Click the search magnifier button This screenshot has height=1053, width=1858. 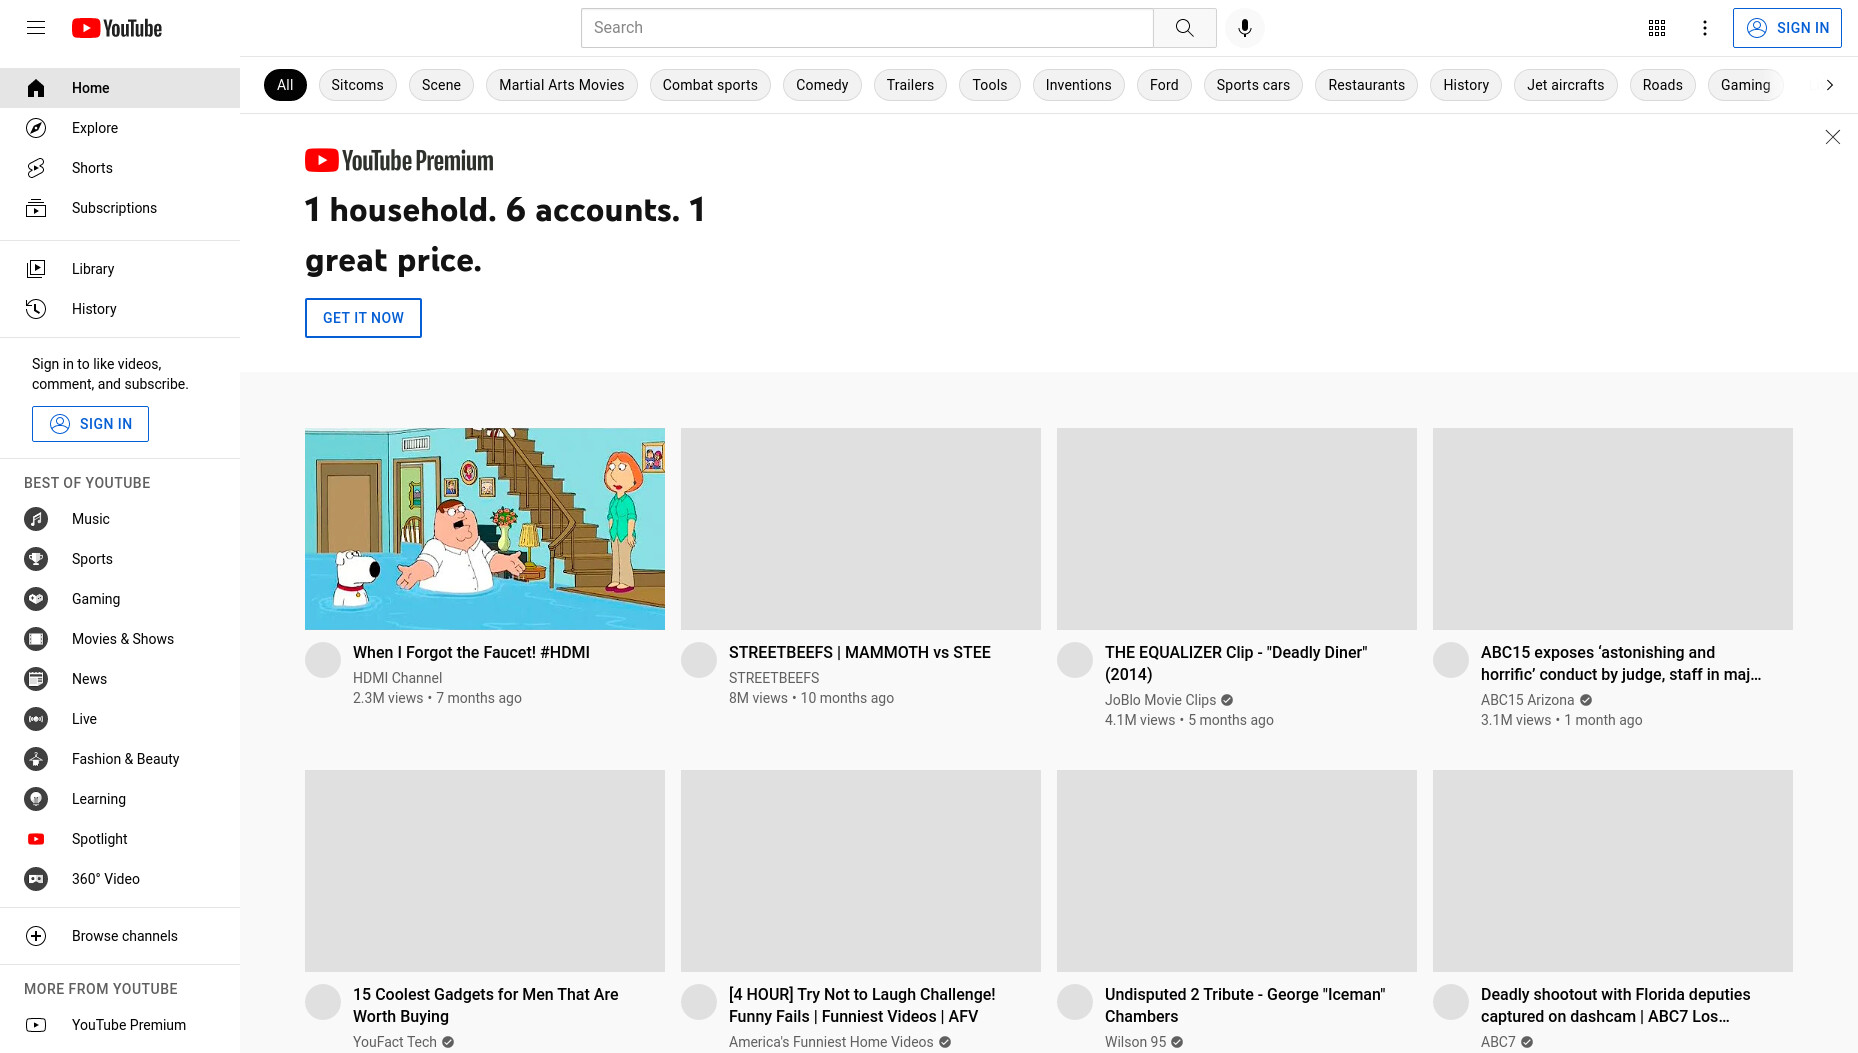pyautogui.click(x=1185, y=28)
